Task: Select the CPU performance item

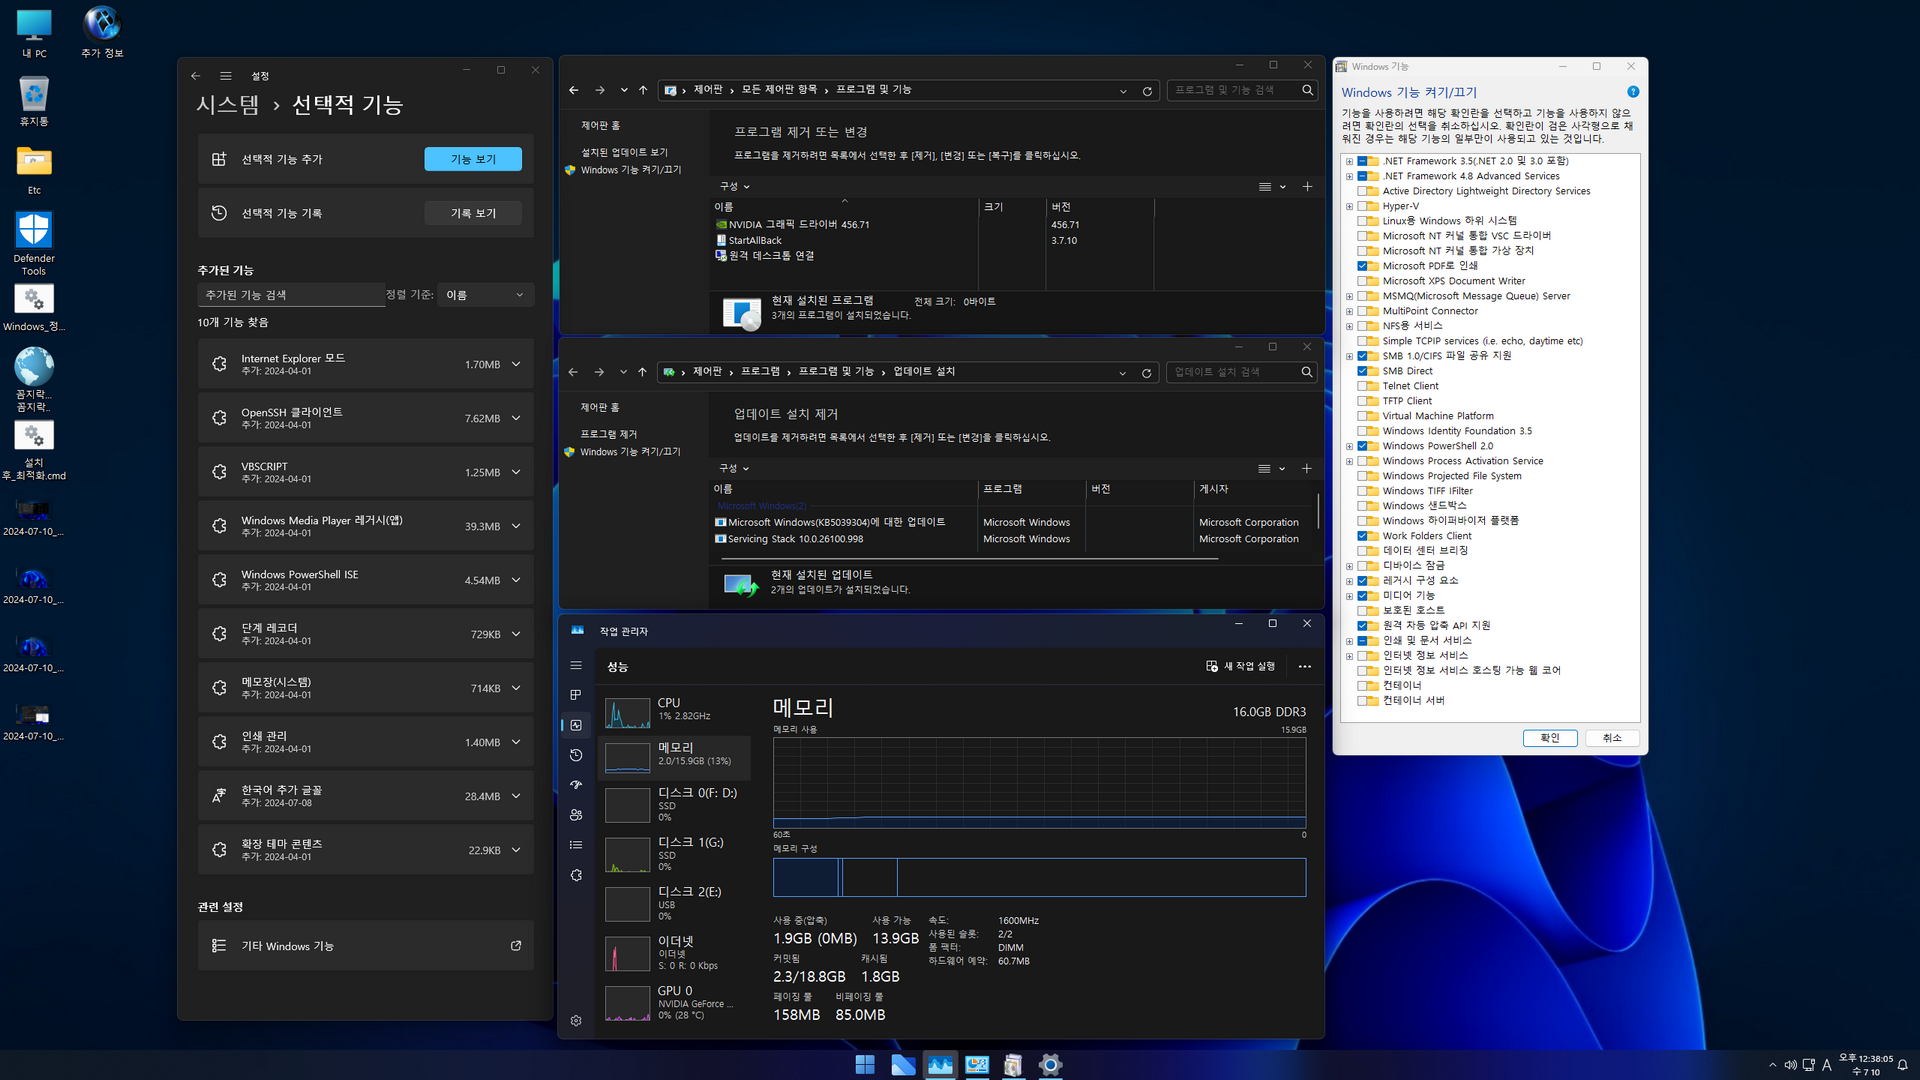Action: pos(675,709)
